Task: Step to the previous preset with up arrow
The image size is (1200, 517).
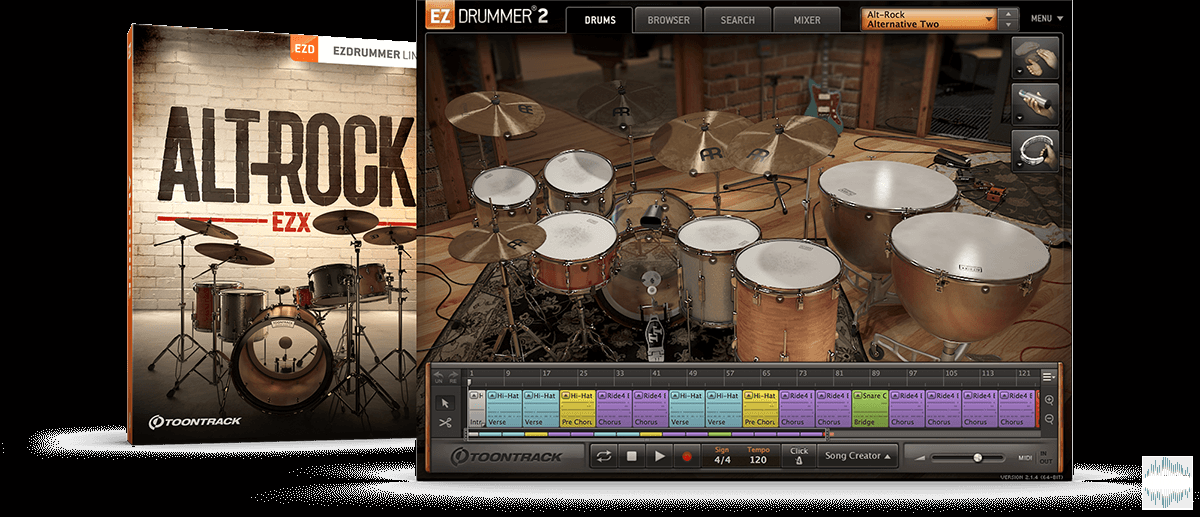Action: 1010,13
